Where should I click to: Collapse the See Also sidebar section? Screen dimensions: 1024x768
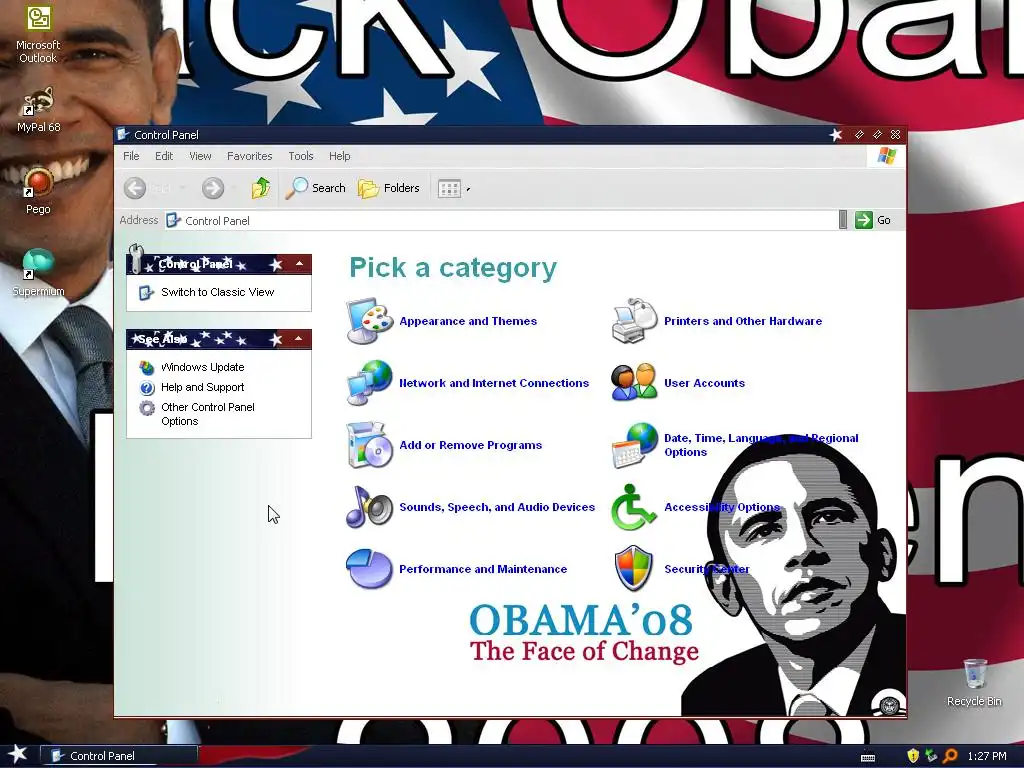(298, 338)
